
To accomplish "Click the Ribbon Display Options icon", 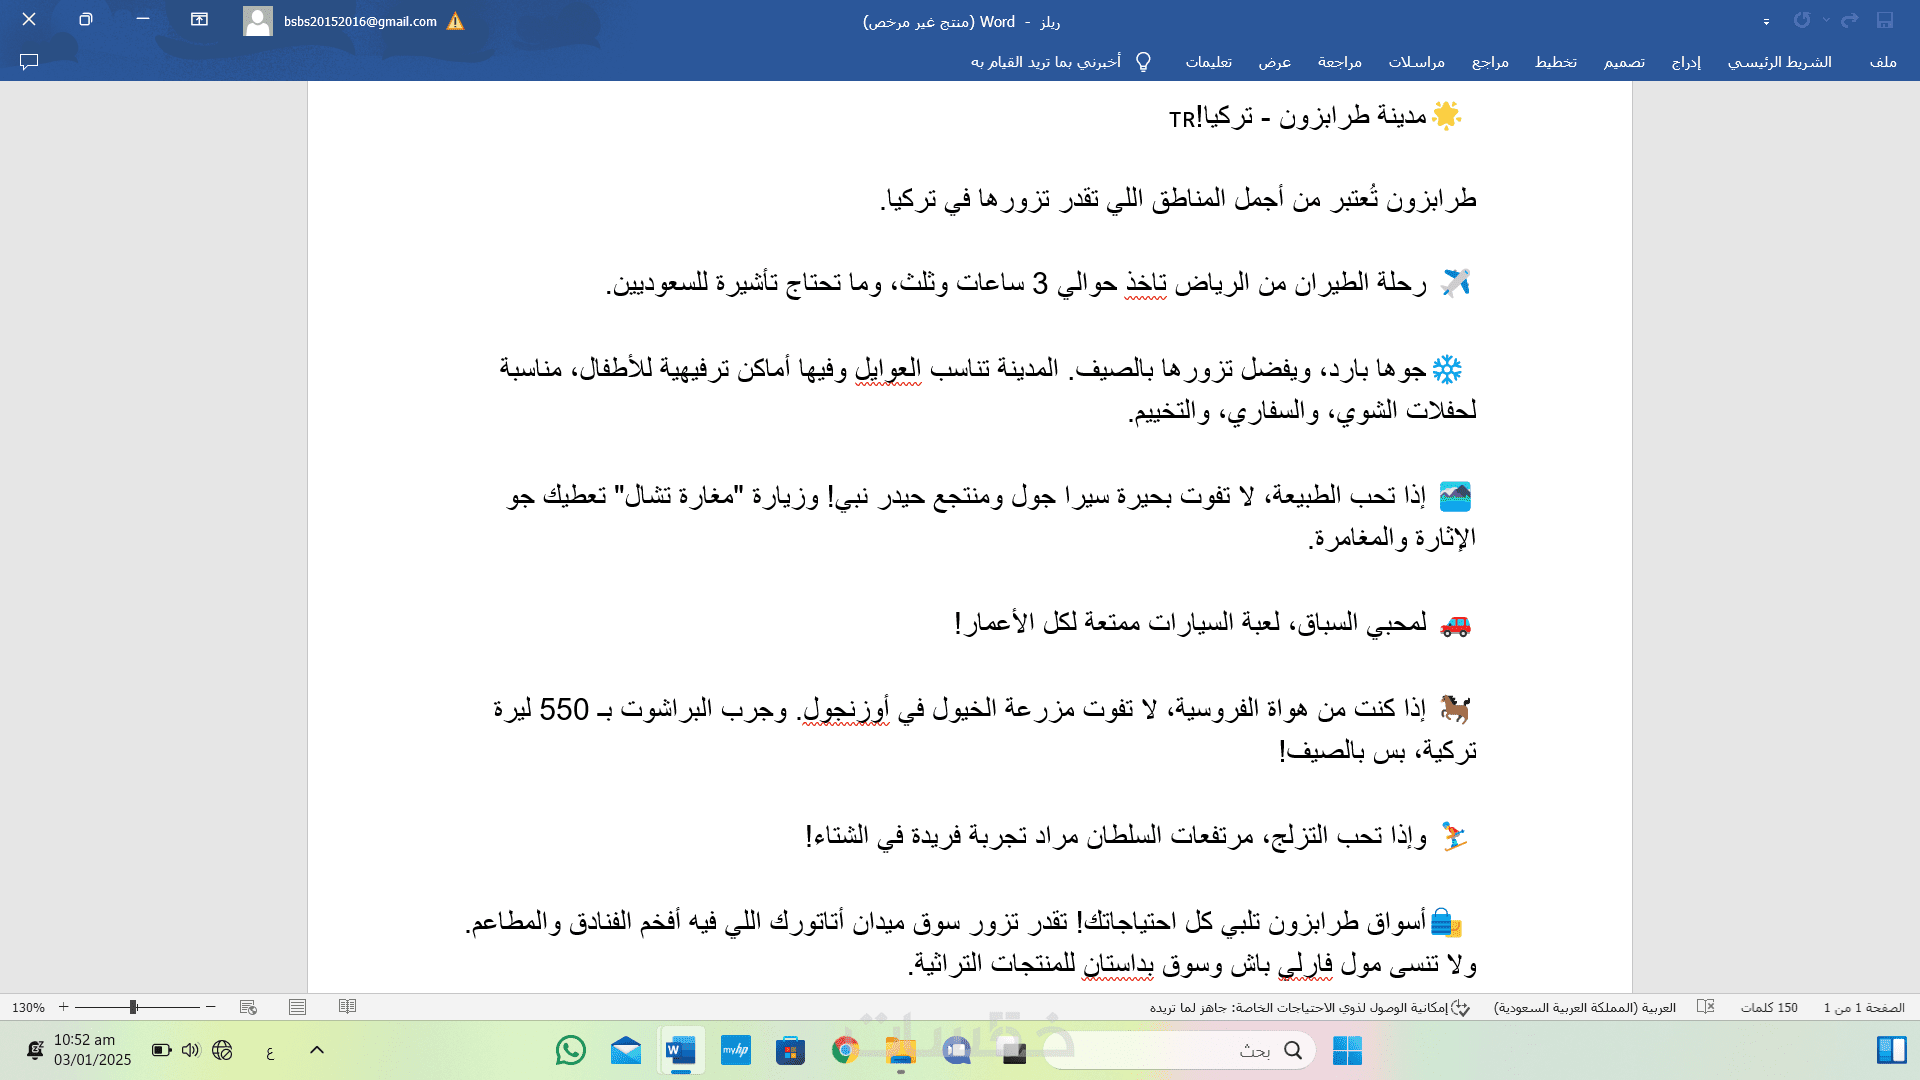I will pos(199,20).
